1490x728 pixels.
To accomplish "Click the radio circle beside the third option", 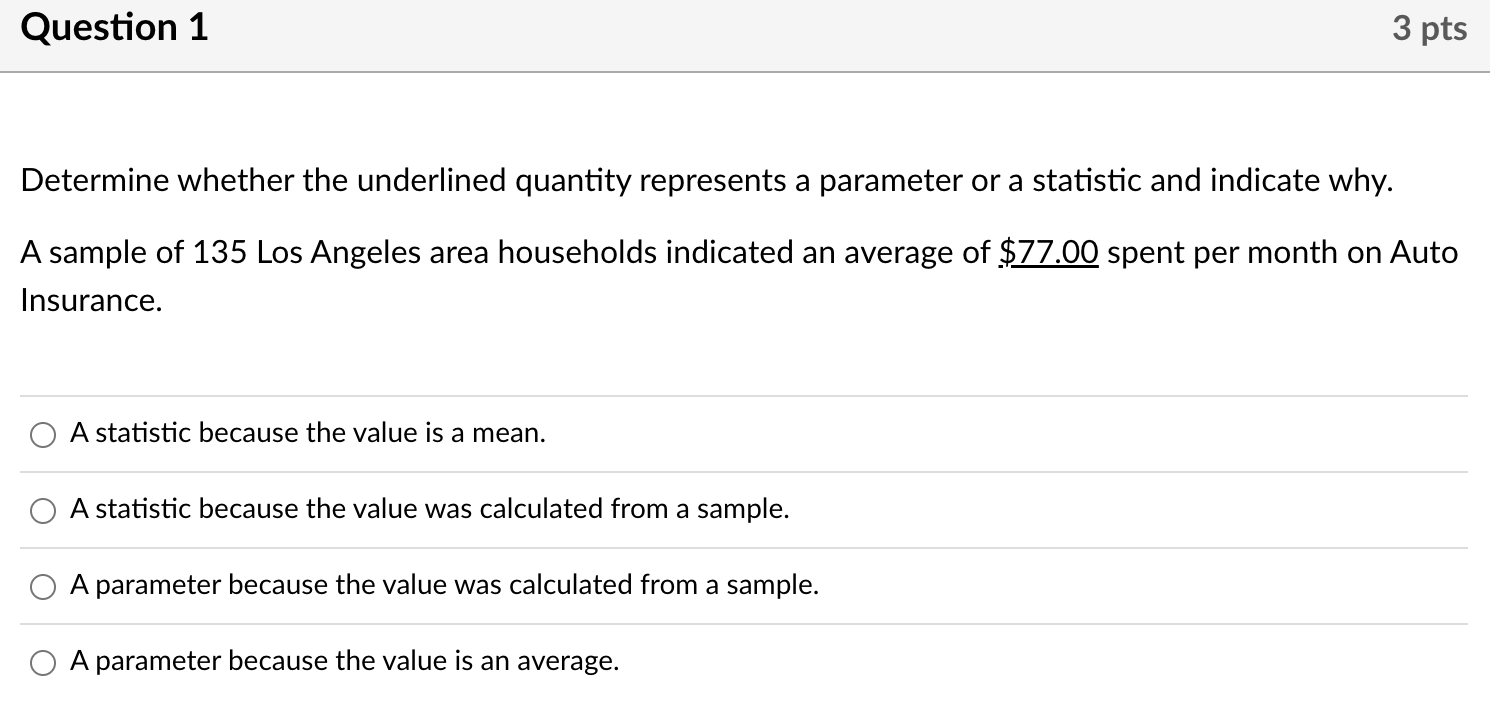I will (42, 586).
